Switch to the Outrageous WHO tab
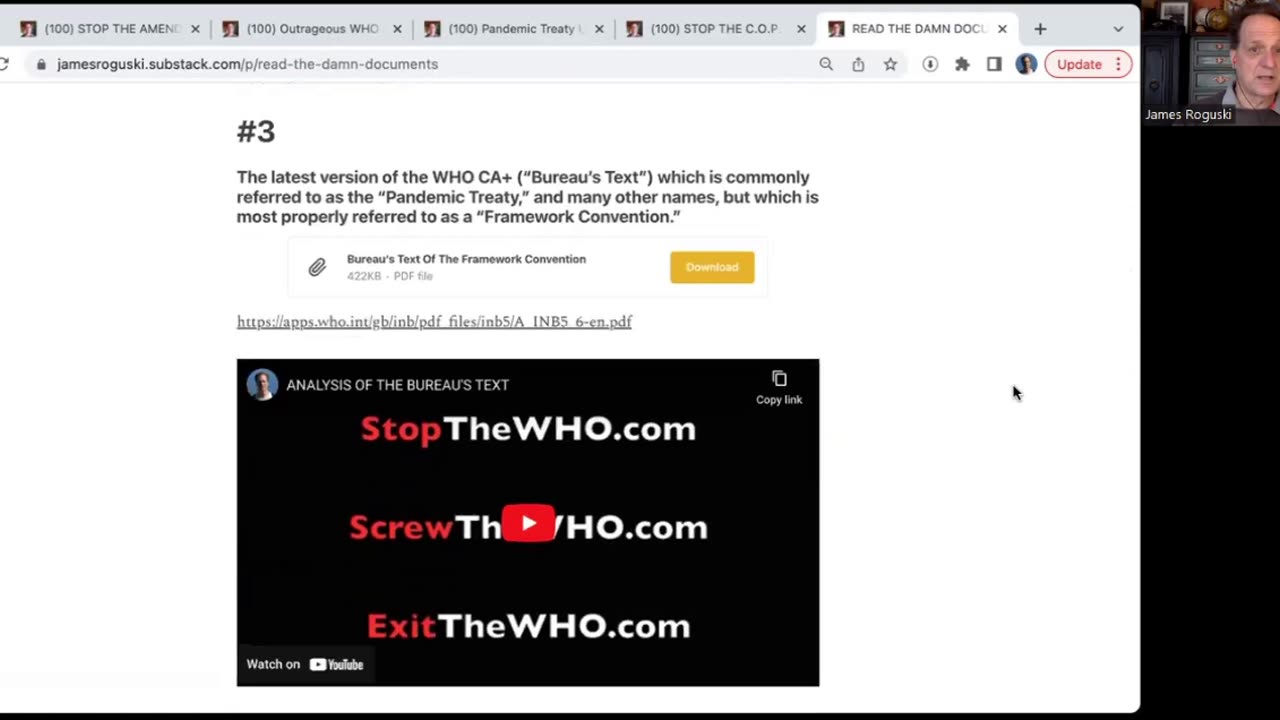The image size is (1280, 720). tap(312, 29)
